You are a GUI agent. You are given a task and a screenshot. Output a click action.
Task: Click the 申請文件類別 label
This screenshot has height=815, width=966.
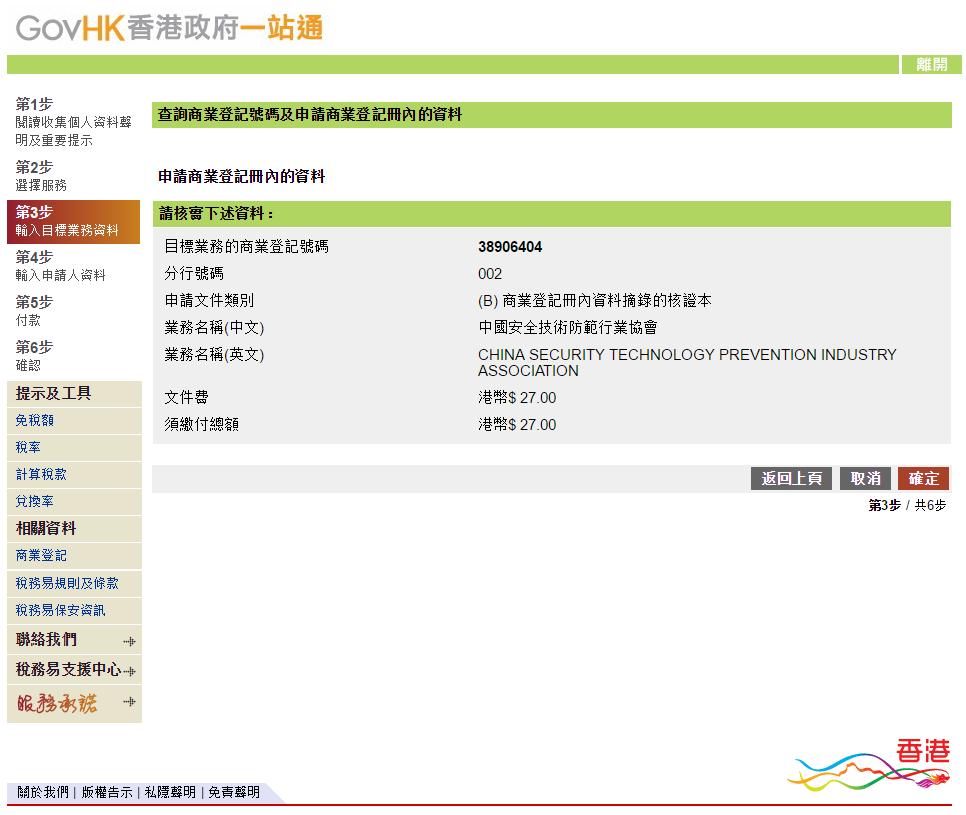tap(209, 301)
